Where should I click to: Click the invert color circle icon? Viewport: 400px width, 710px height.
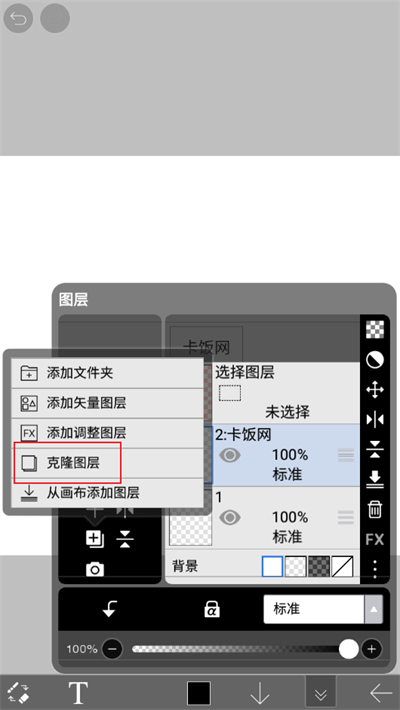click(x=375, y=360)
